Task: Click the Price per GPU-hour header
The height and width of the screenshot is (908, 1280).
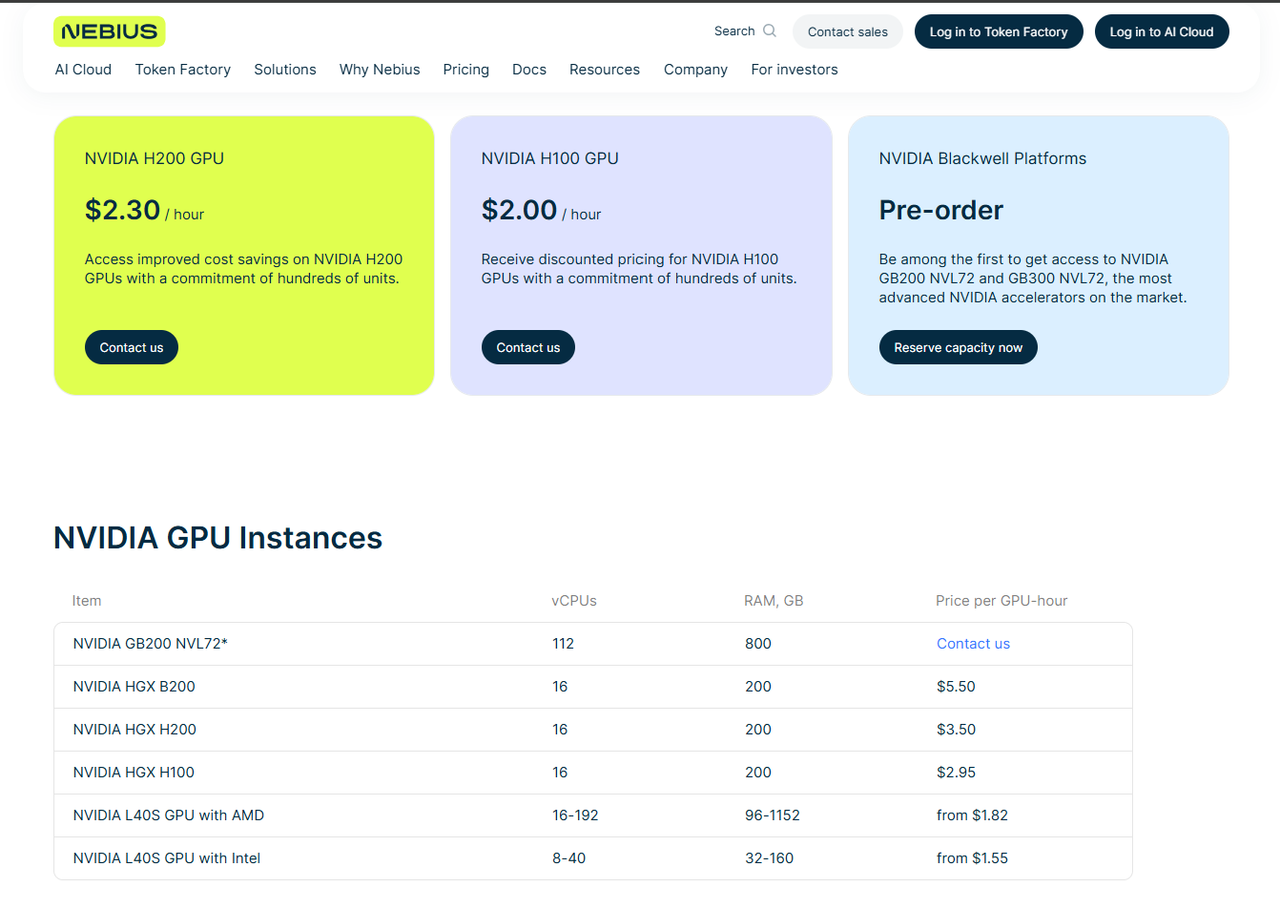Action: click(1002, 601)
